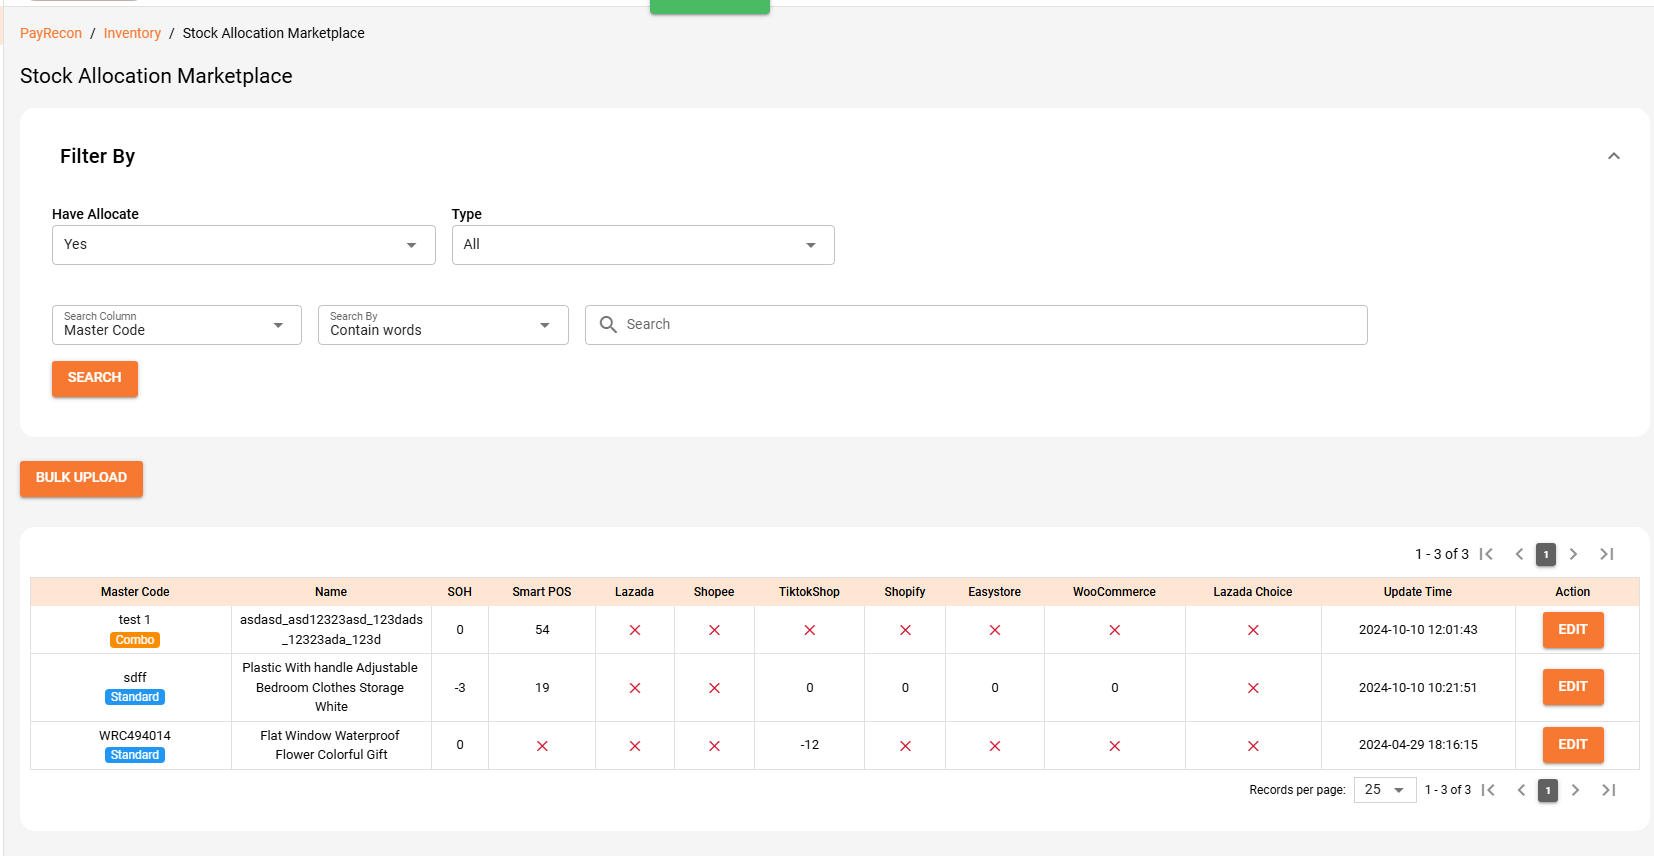The height and width of the screenshot is (856, 1654).
Task: Edit the WRC494014 row
Action: [x=1573, y=745]
